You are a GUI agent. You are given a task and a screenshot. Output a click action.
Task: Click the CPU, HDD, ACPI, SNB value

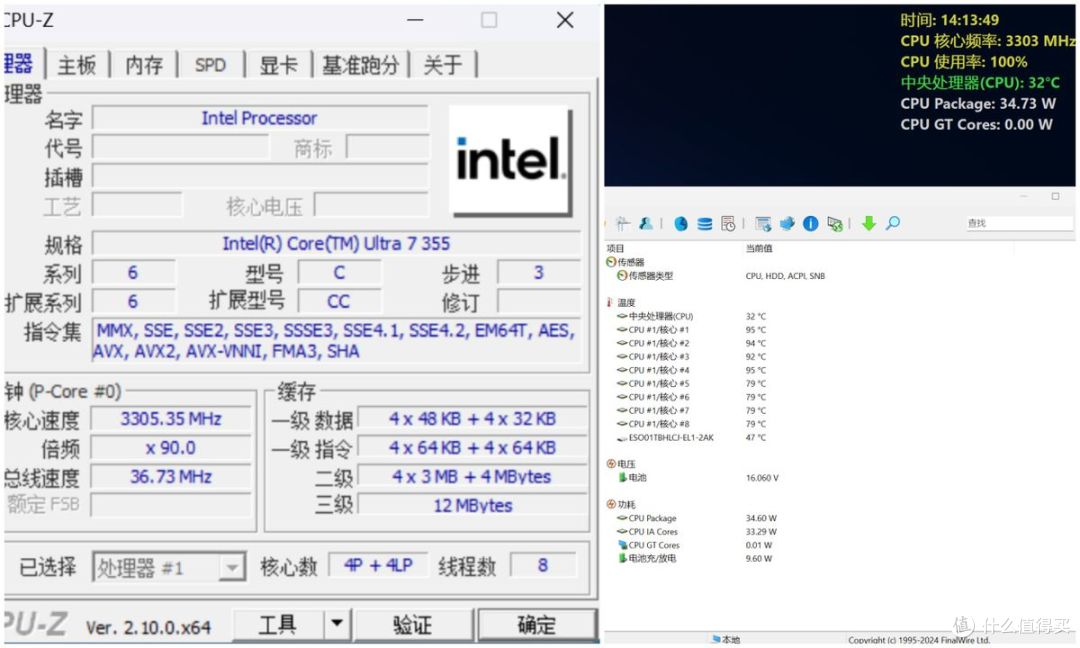pyautogui.click(x=785, y=275)
